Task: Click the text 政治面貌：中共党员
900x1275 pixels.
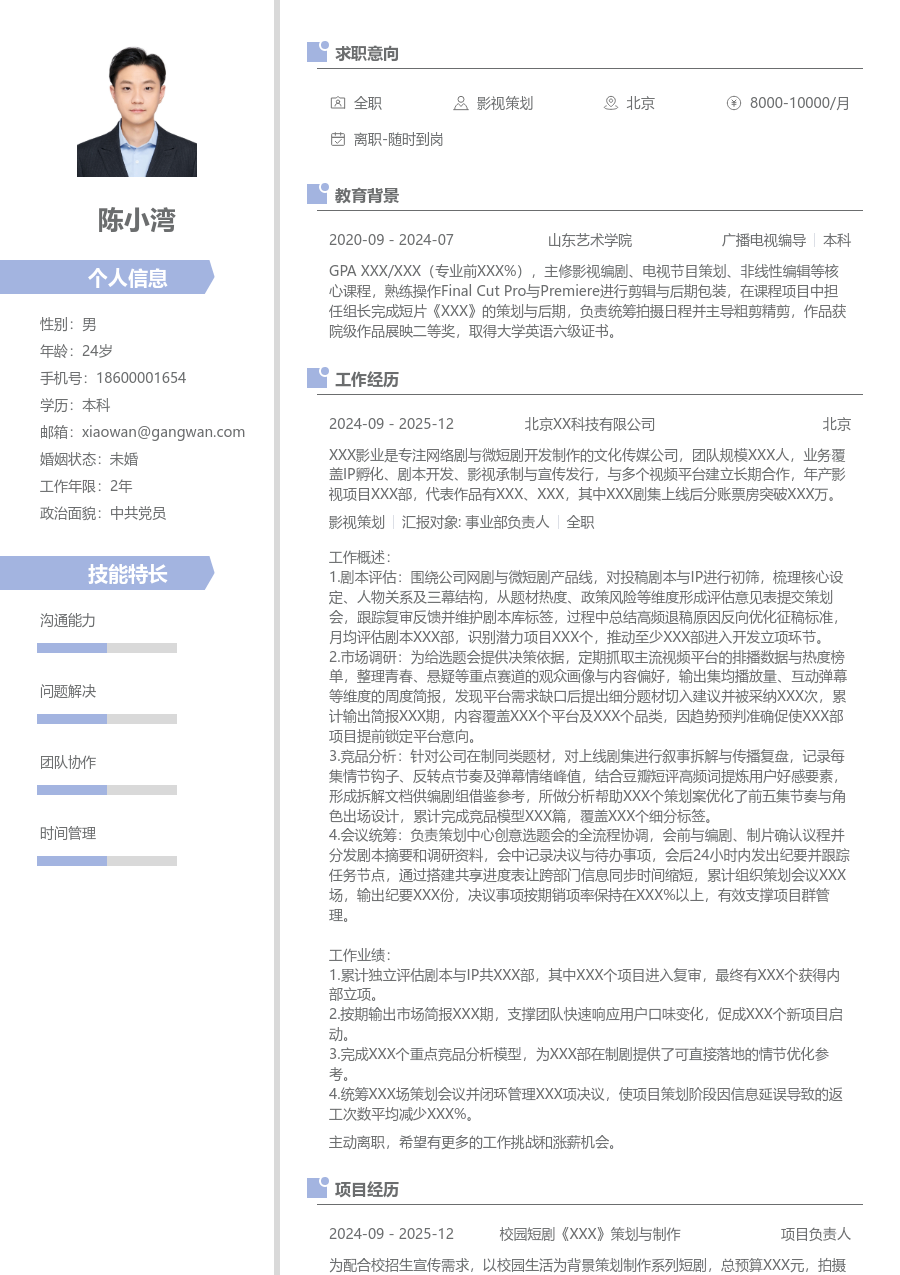Action: [x=103, y=513]
